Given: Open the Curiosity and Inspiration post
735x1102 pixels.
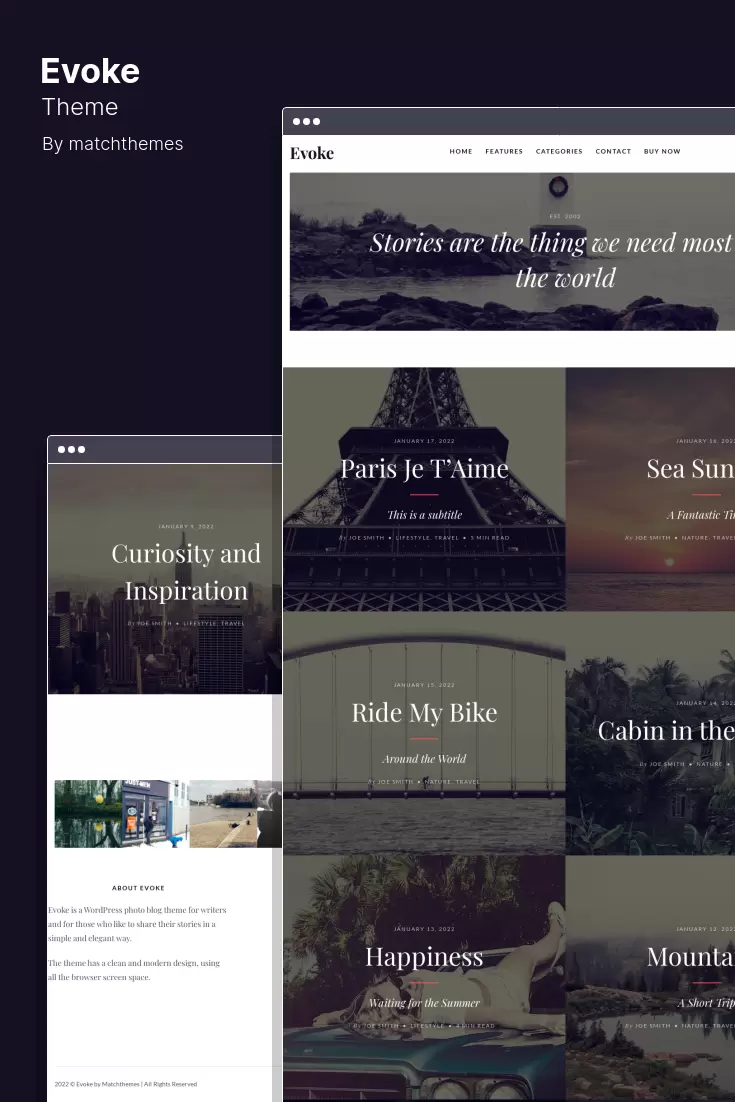Looking at the screenshot, I should (186, 572).
